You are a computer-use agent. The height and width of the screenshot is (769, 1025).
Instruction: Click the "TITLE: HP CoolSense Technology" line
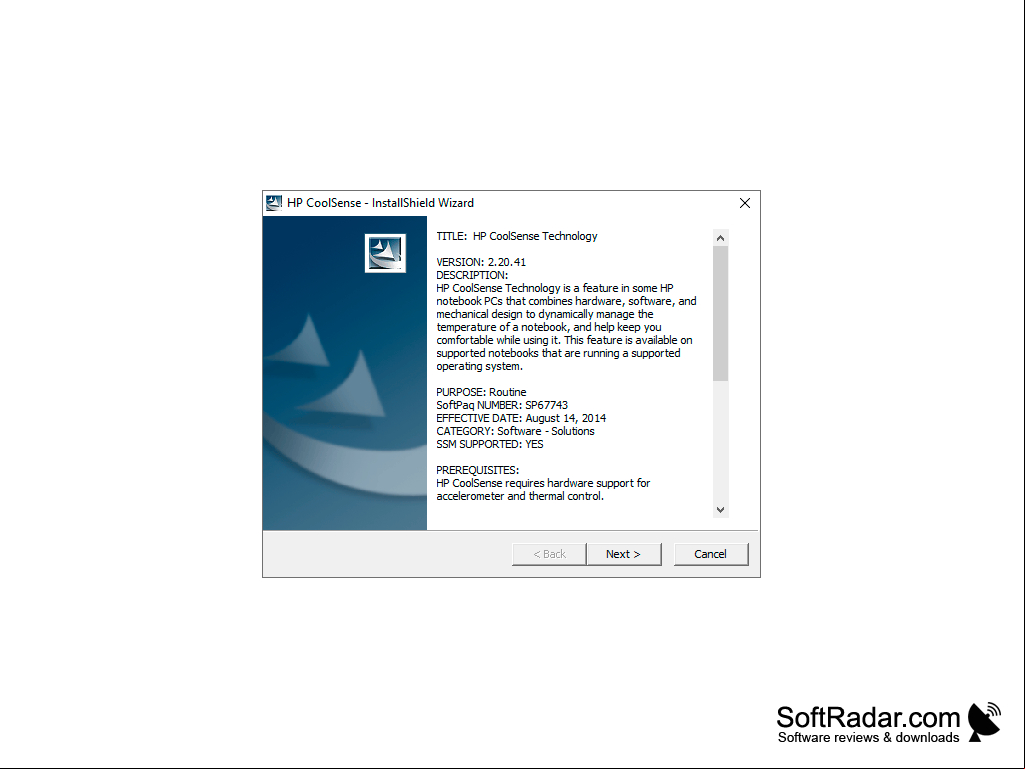pyautogui.click(x=516, y=236)
